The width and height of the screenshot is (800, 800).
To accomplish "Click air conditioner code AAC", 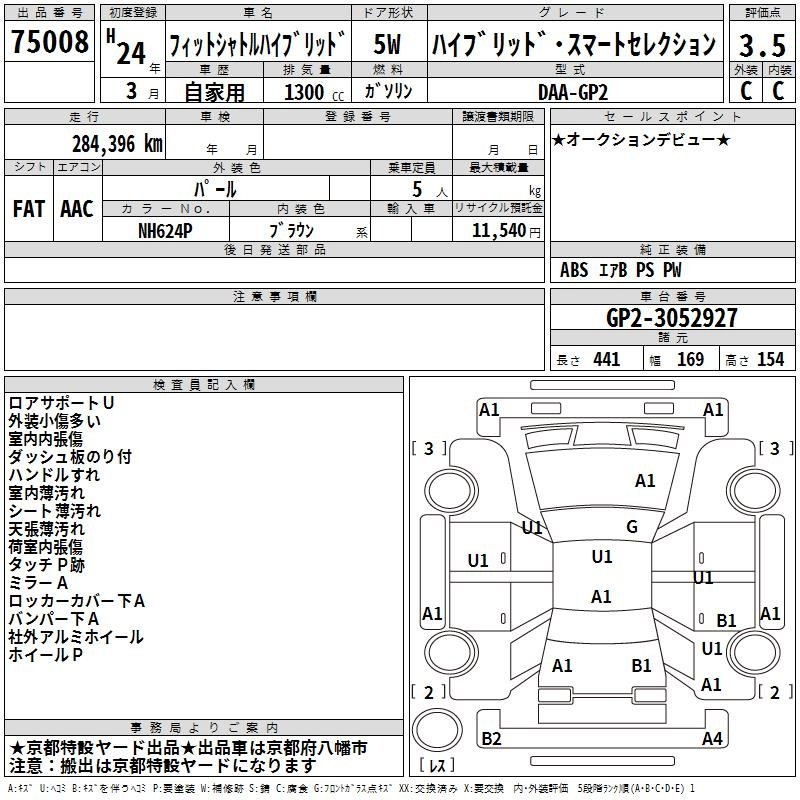I will tap(77, 209).
